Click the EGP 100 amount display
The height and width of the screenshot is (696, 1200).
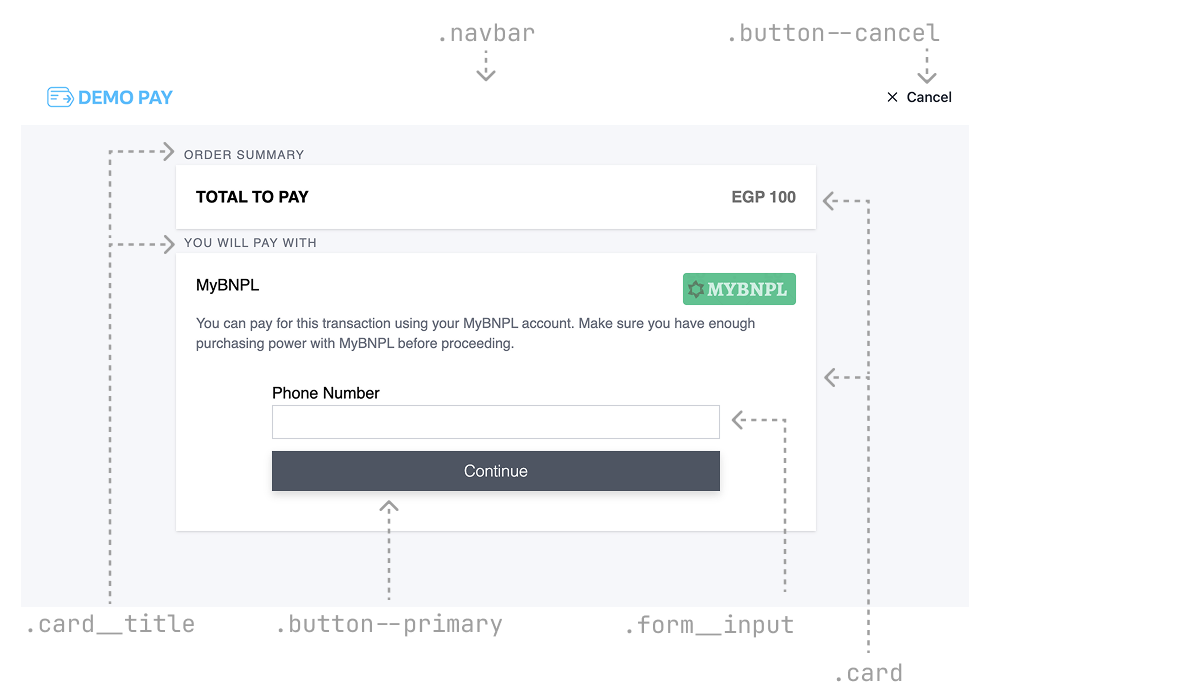(763, 197)
